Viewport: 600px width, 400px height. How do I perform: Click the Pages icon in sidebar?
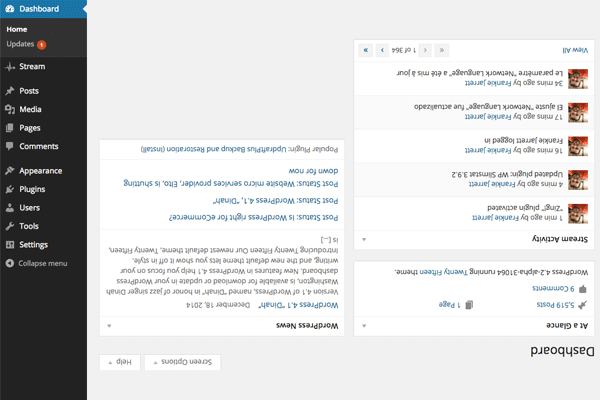[x=10, y=128]
